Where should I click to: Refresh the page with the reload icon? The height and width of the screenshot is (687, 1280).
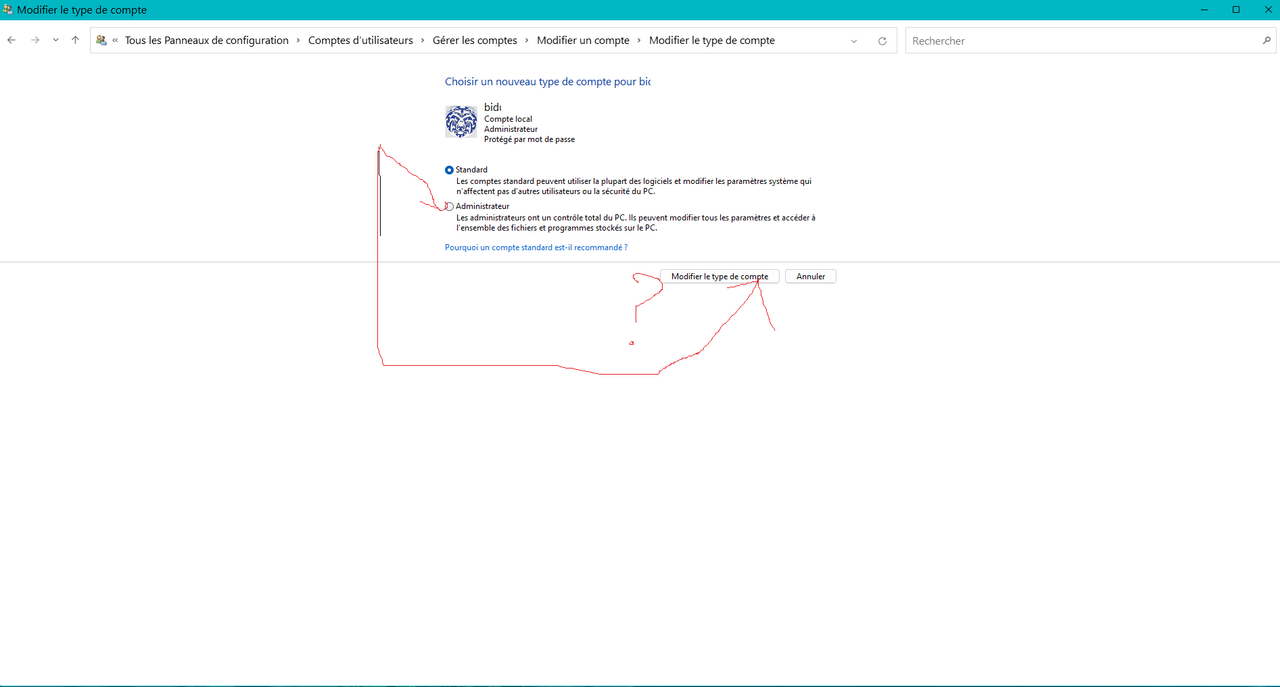pyautogui.click(x=882, y=41)
